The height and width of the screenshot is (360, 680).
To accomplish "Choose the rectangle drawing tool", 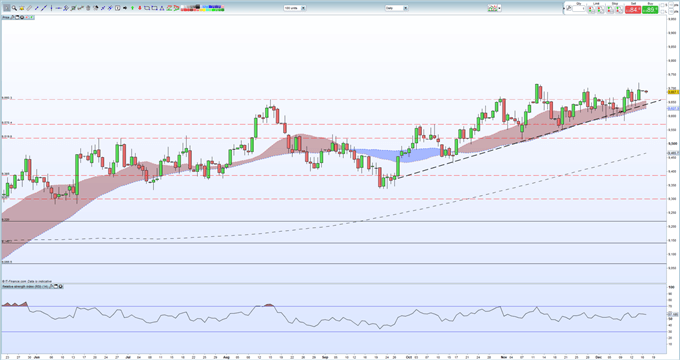I will coord(147,8).
